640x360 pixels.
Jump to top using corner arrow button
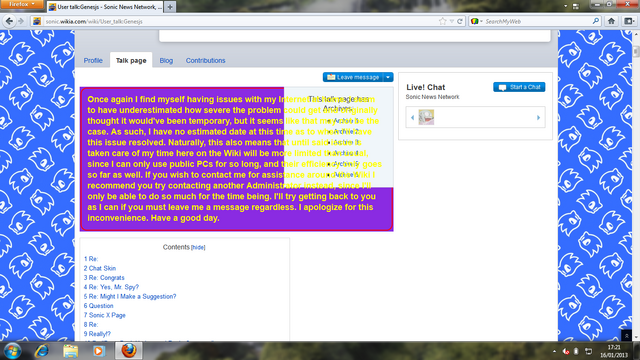pos(626,336)
